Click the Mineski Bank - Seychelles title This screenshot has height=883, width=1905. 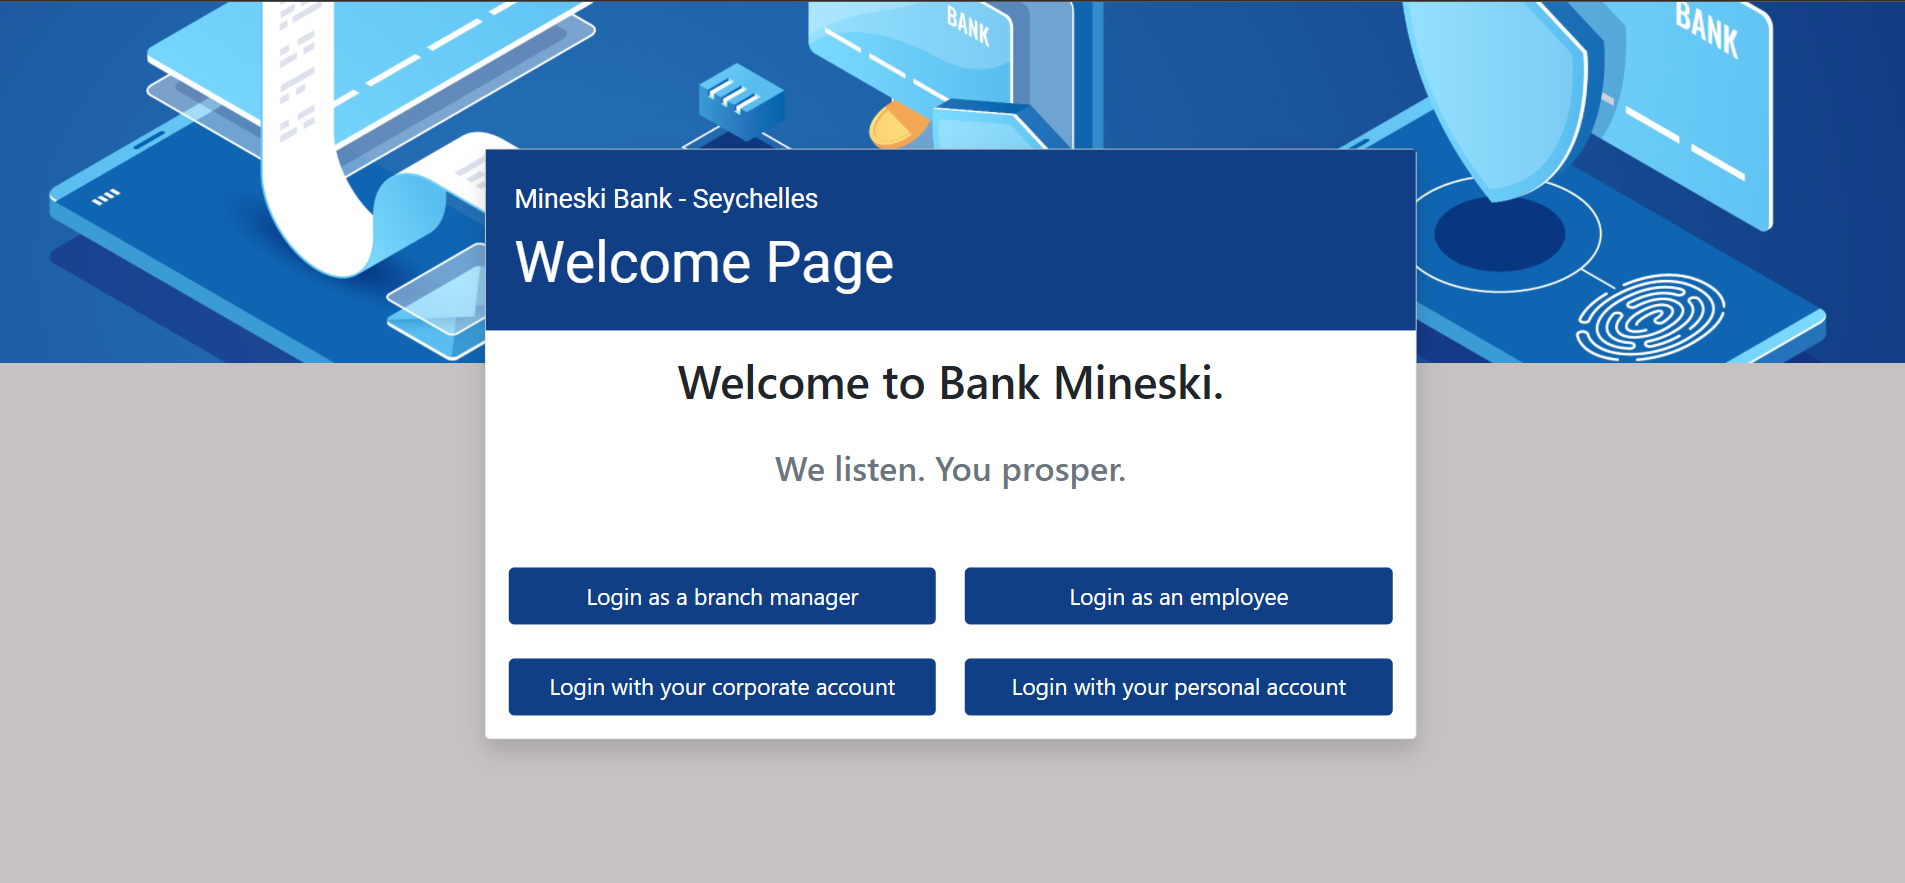(666, 199)
